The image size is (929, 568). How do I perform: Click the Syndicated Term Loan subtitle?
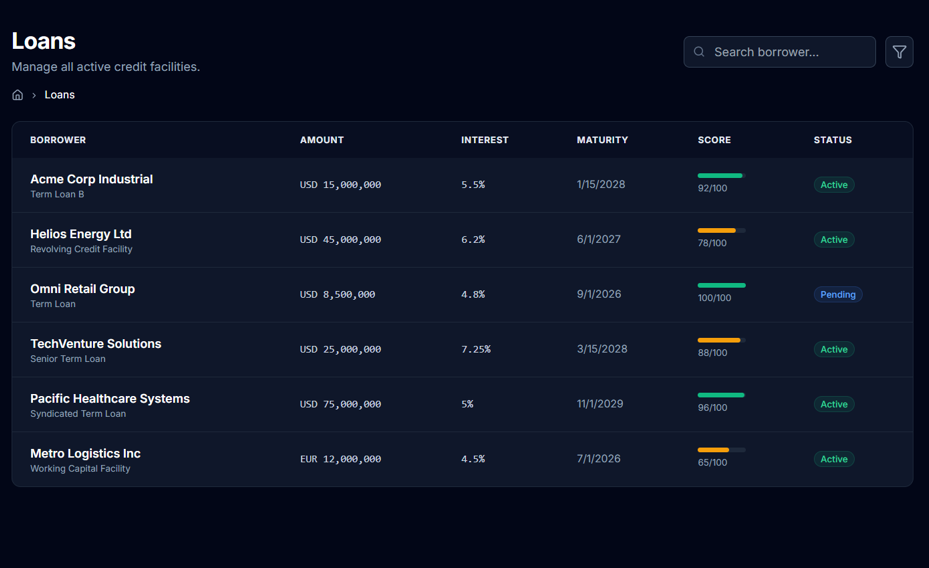click(x=78, y=414)
